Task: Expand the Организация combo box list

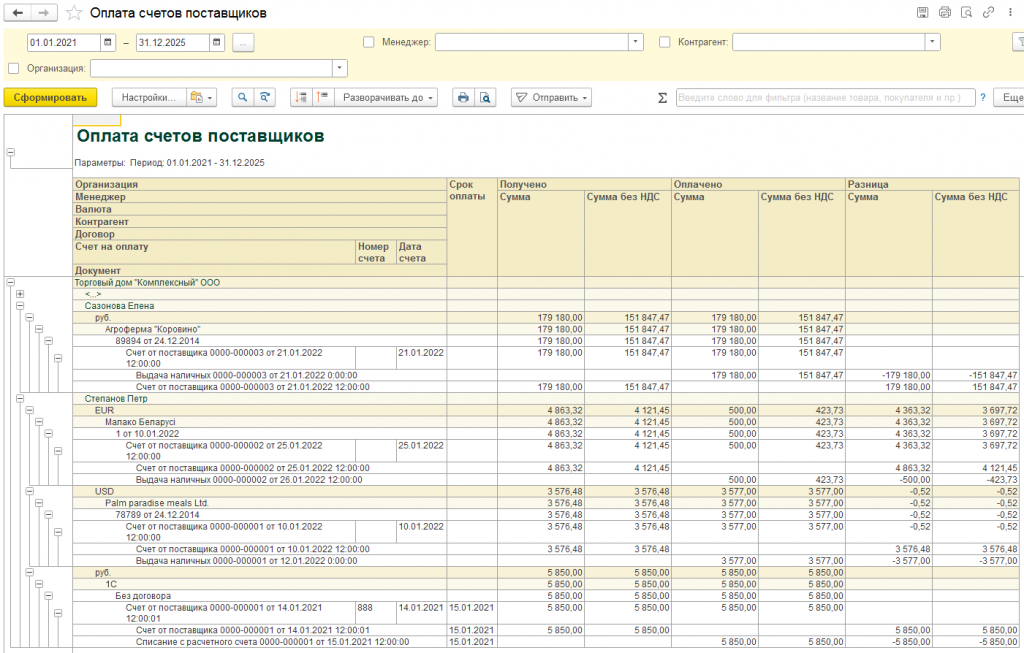Action: click(x=340, y=68)
